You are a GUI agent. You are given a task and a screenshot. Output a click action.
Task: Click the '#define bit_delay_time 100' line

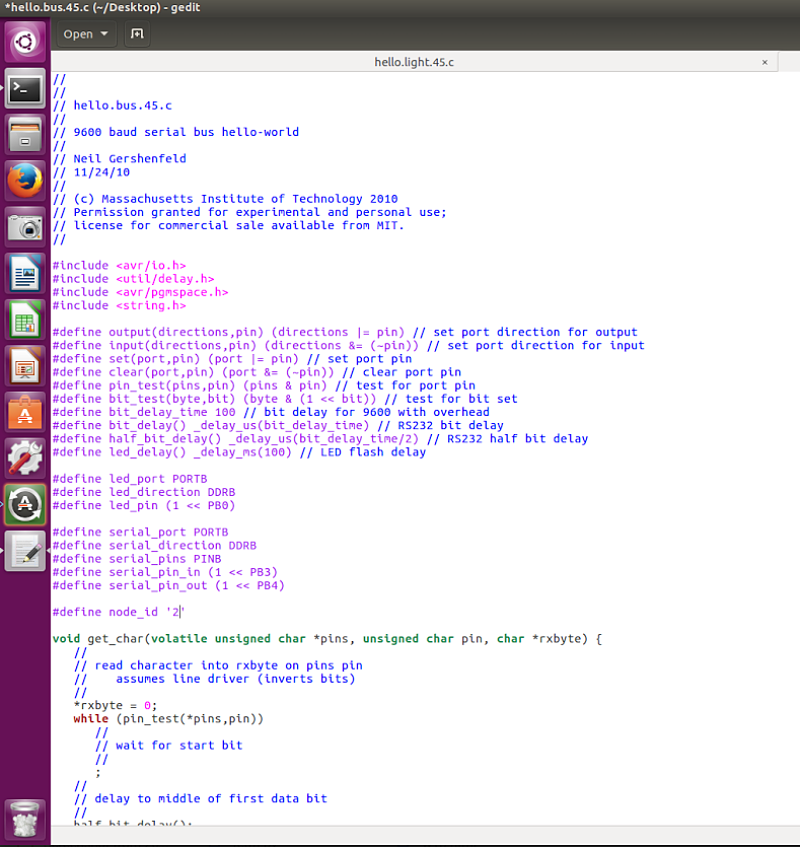[x=271, y=412]
